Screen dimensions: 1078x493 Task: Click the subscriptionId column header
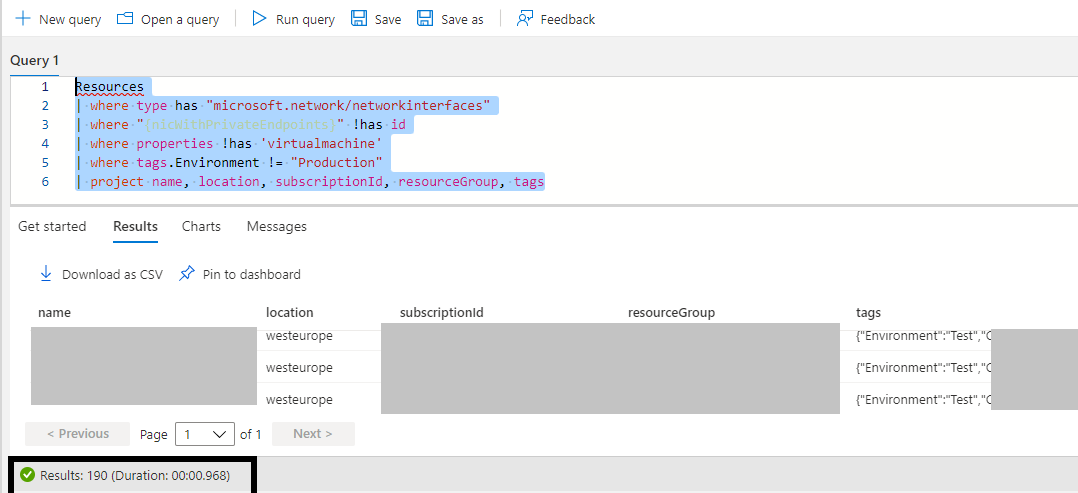pyautogui.click(x=441, y=313)
